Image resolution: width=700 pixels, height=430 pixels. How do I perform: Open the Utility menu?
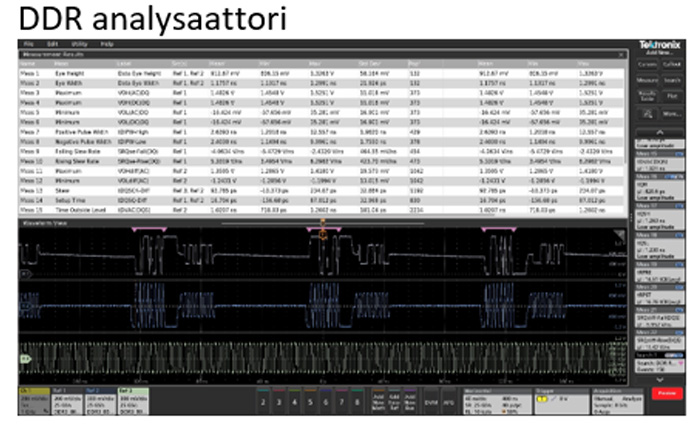click(x=78, y=45)
